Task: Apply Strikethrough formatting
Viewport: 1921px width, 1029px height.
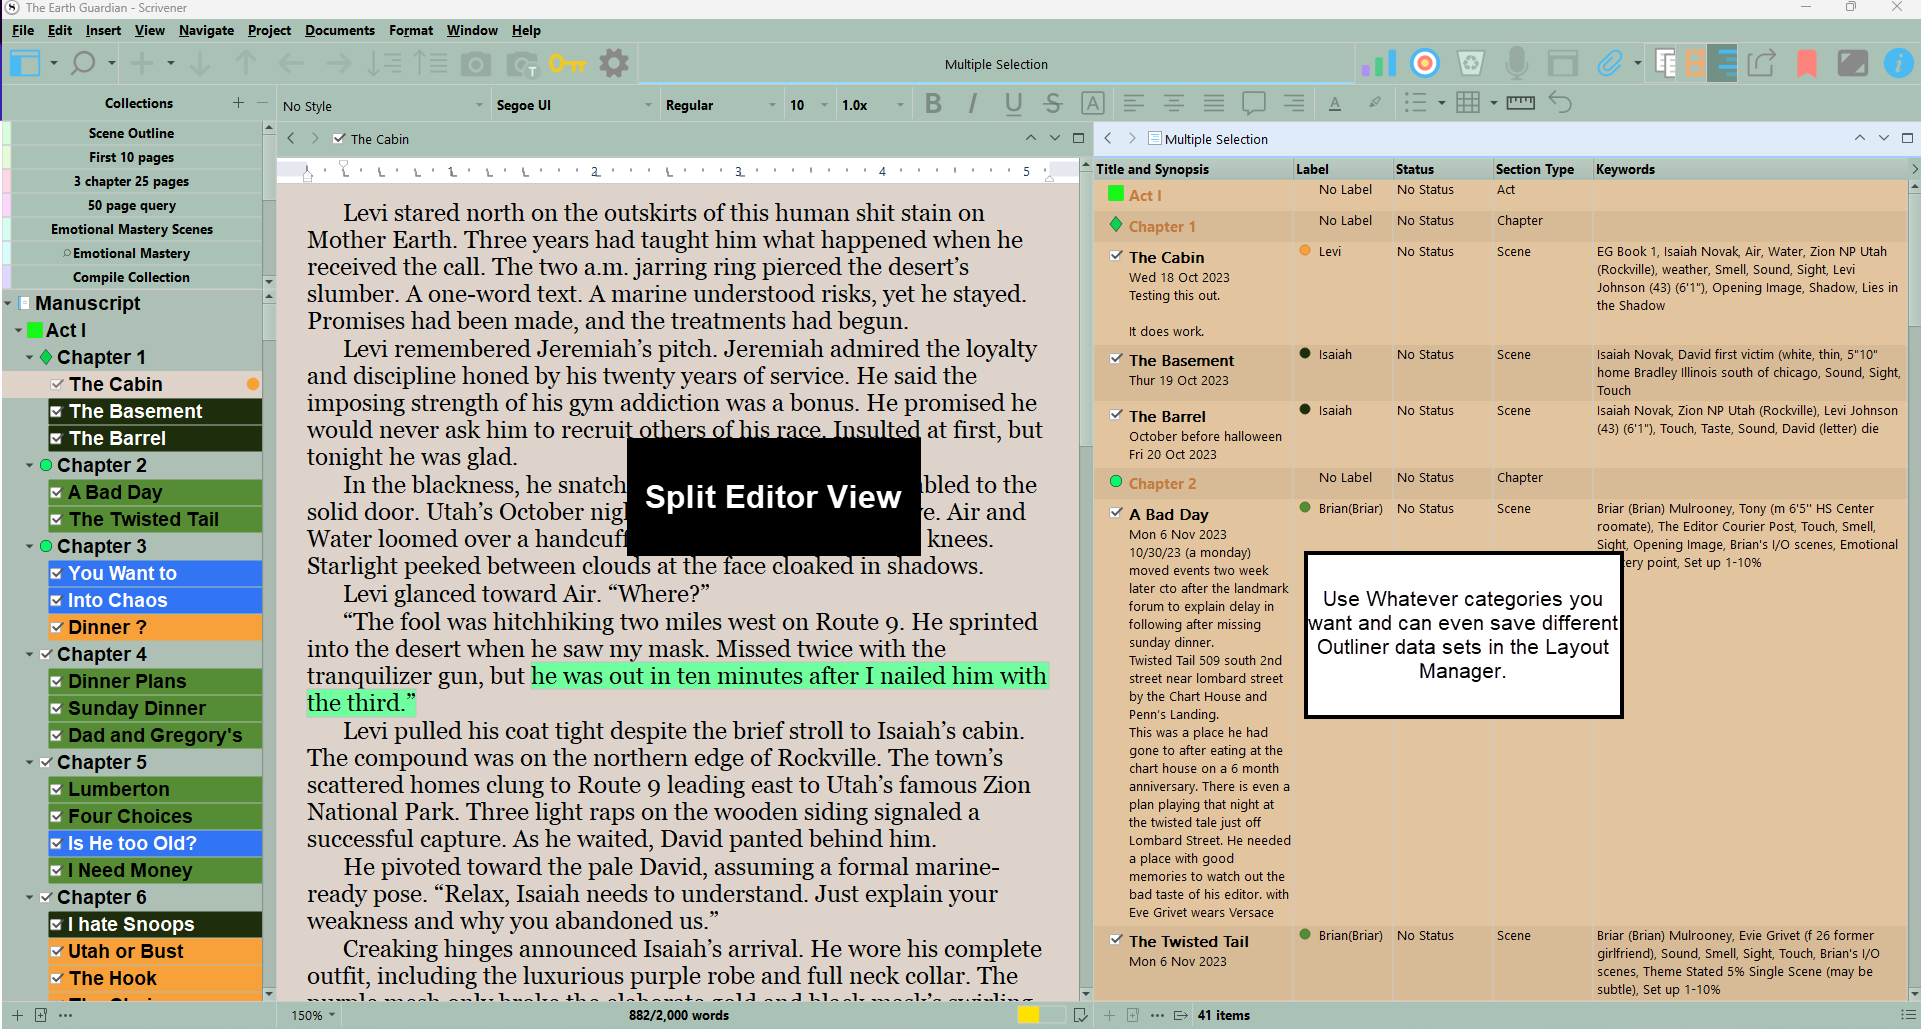Action: 1052,104
